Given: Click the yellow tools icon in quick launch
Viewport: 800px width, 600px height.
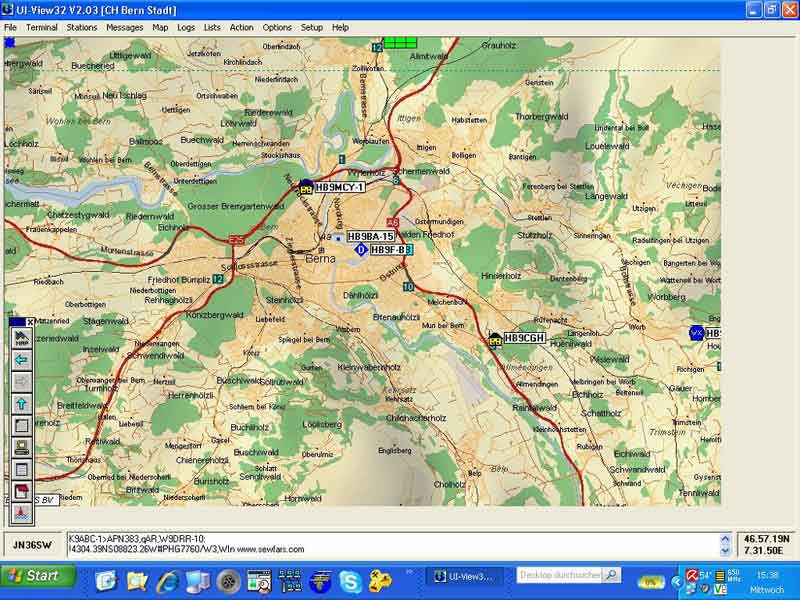Looking at the screenshot, I should click(x=381, y=581).
